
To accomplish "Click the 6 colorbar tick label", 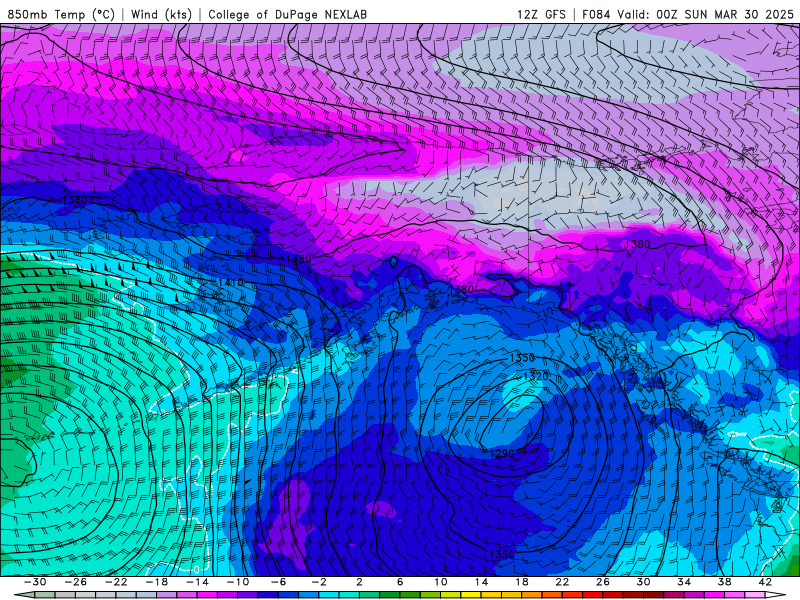I will click(x=400, y=582).
